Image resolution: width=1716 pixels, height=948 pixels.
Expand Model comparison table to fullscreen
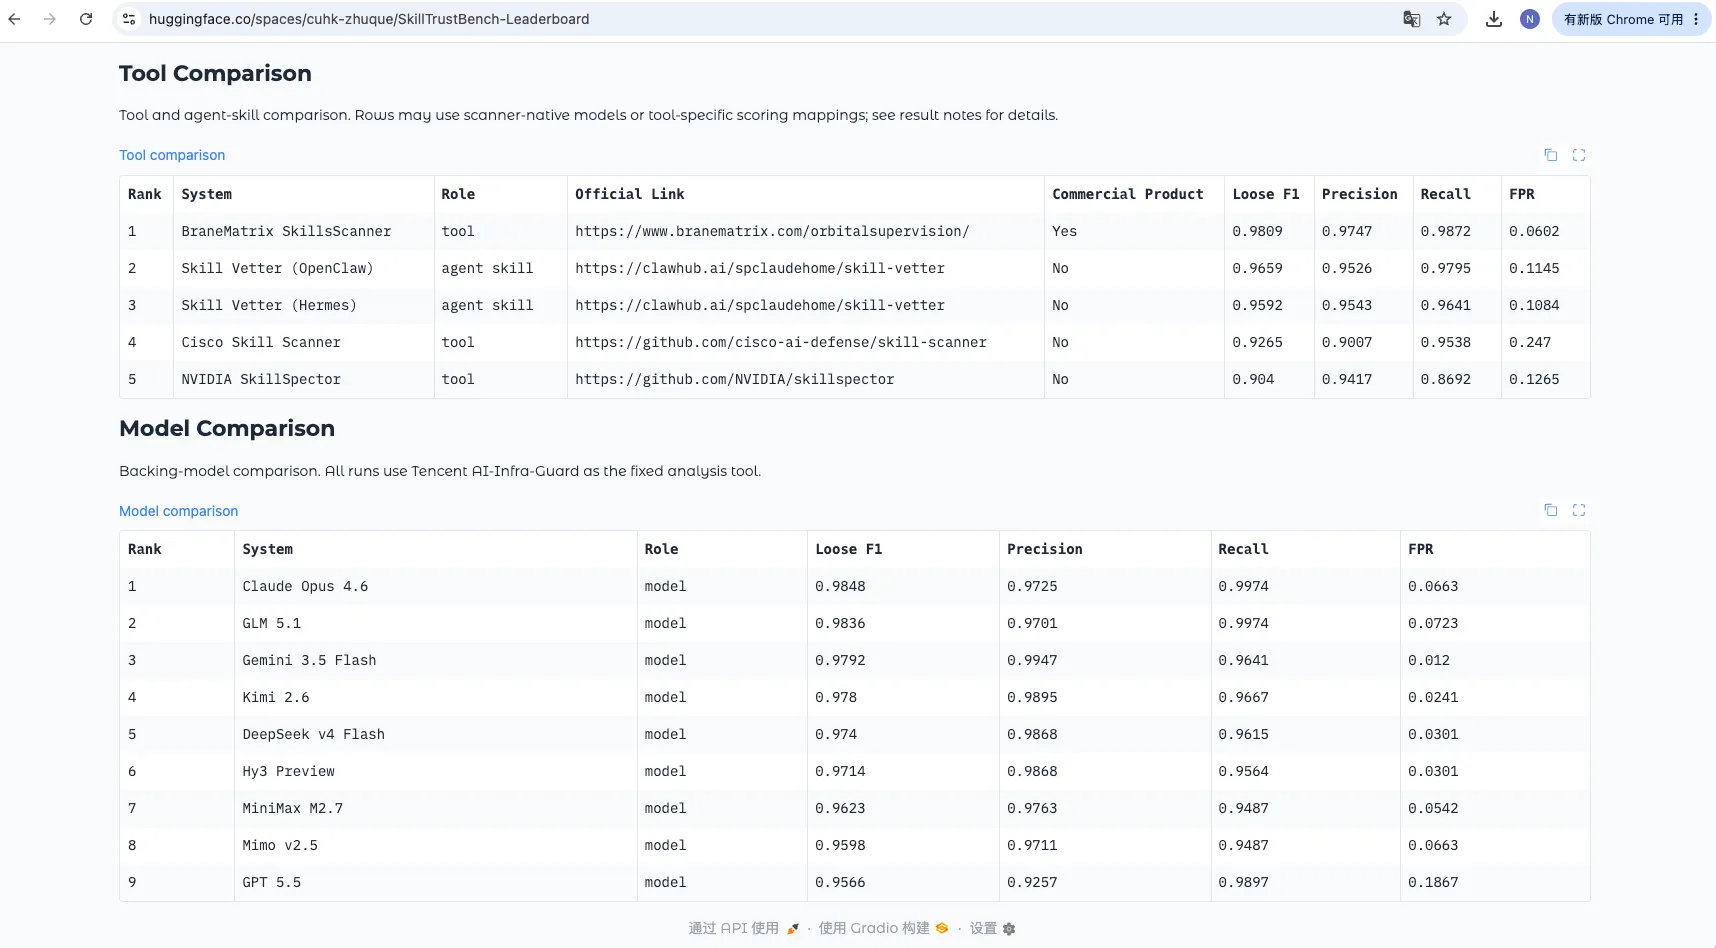click(x=1579, y=510)
